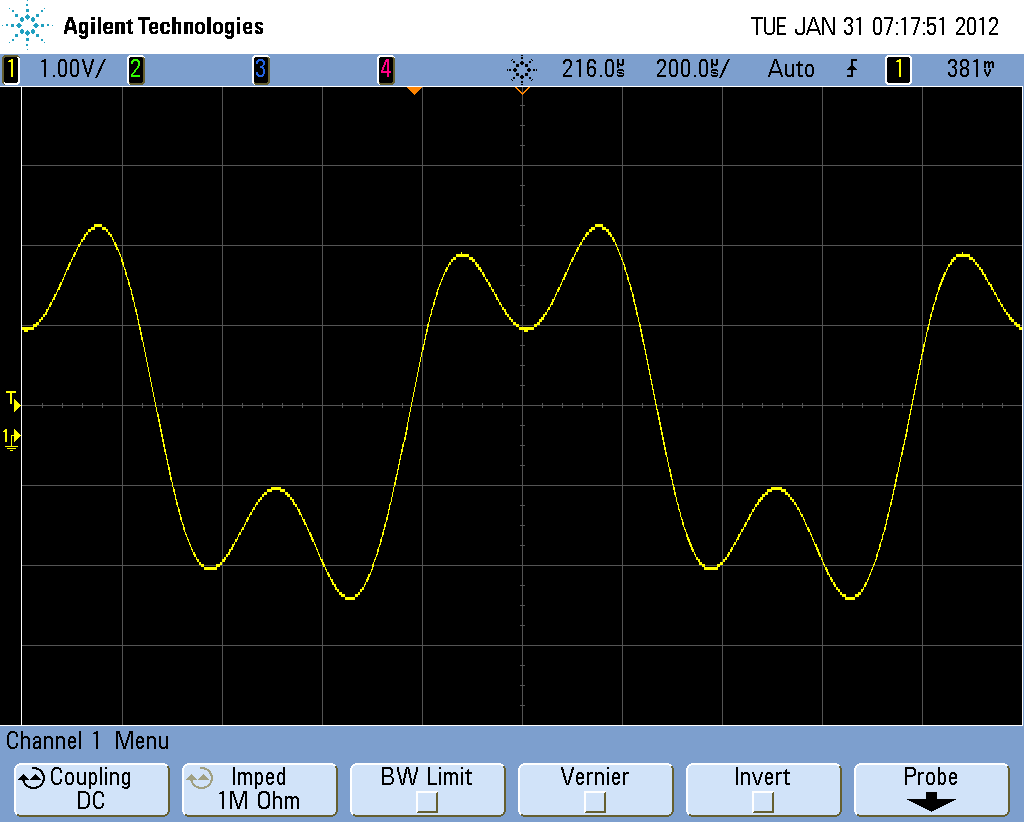Open the Probe submenu arrow
This screenshot has width=1024, height=822.
click(930, 801)
